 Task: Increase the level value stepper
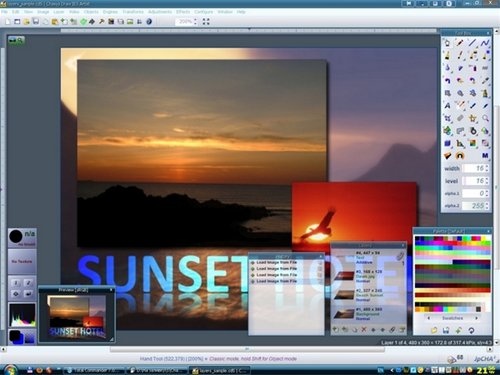(x=487, y=179)
